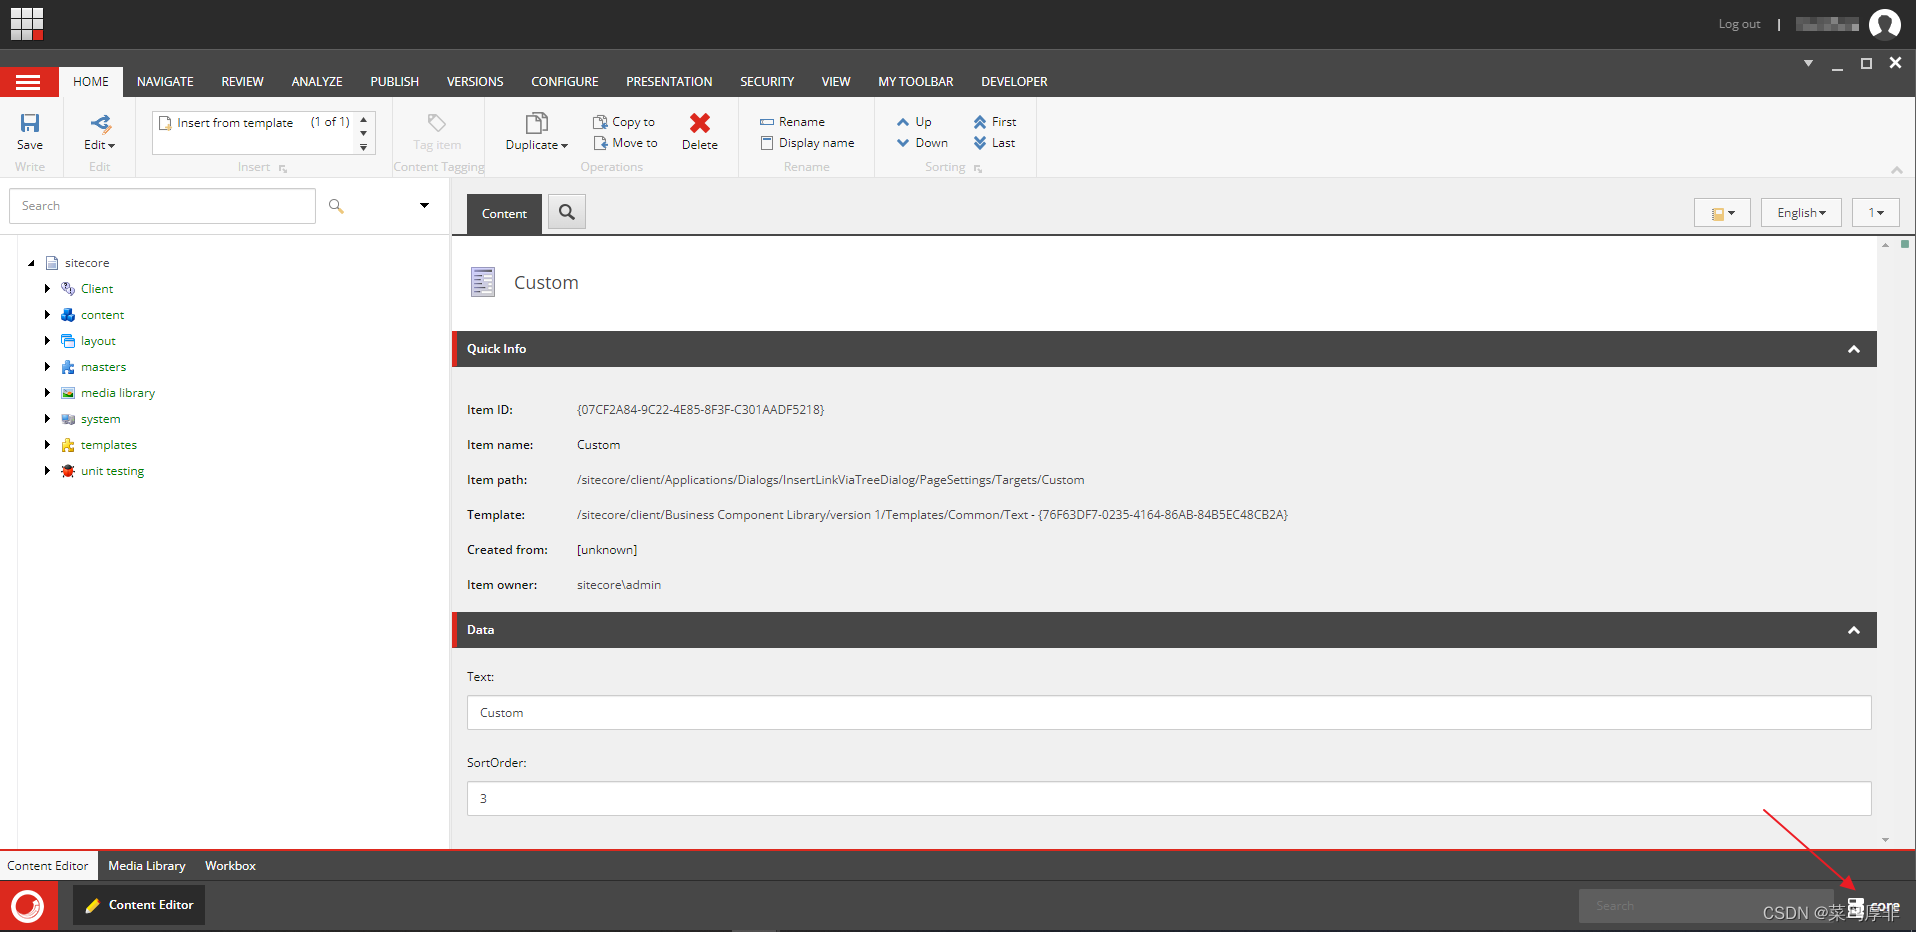Click the Log out link
This screenshot has width=1916, height=932.
coord(1739,24)
